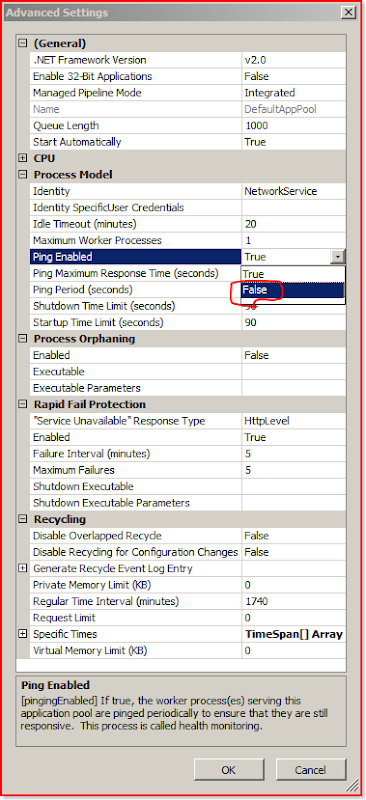Select the .NET Framework Version row
366x800 pixels.
[188, 60]
